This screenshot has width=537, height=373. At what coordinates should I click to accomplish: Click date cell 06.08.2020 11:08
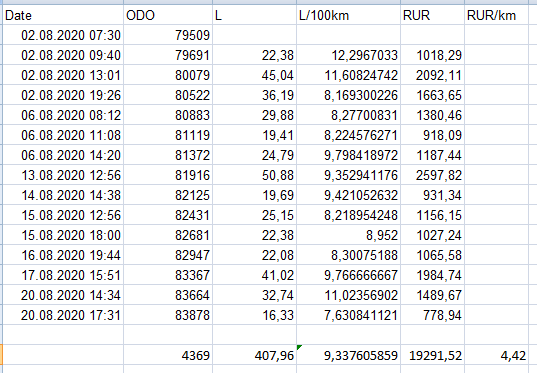pyautogui.click(x=63, y=135)
